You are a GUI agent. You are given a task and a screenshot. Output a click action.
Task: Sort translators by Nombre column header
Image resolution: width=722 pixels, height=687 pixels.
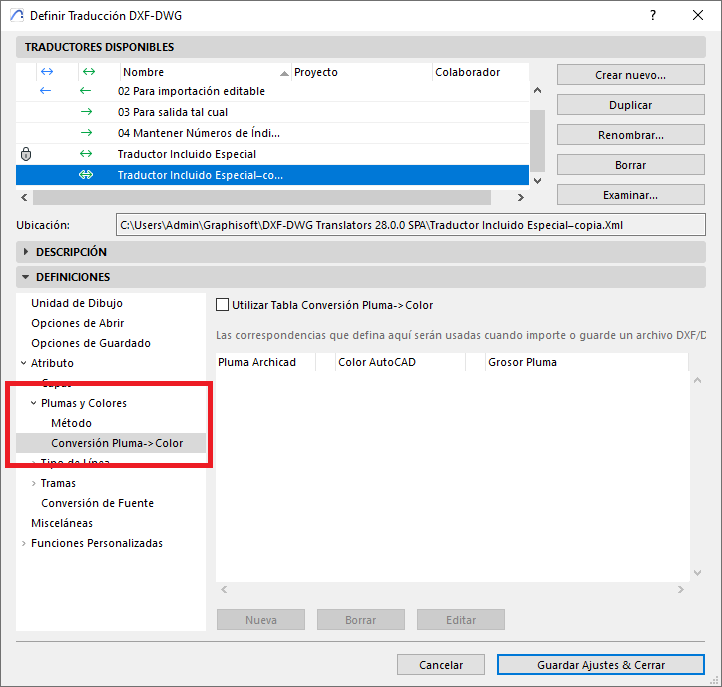click(x=200, y=72)
